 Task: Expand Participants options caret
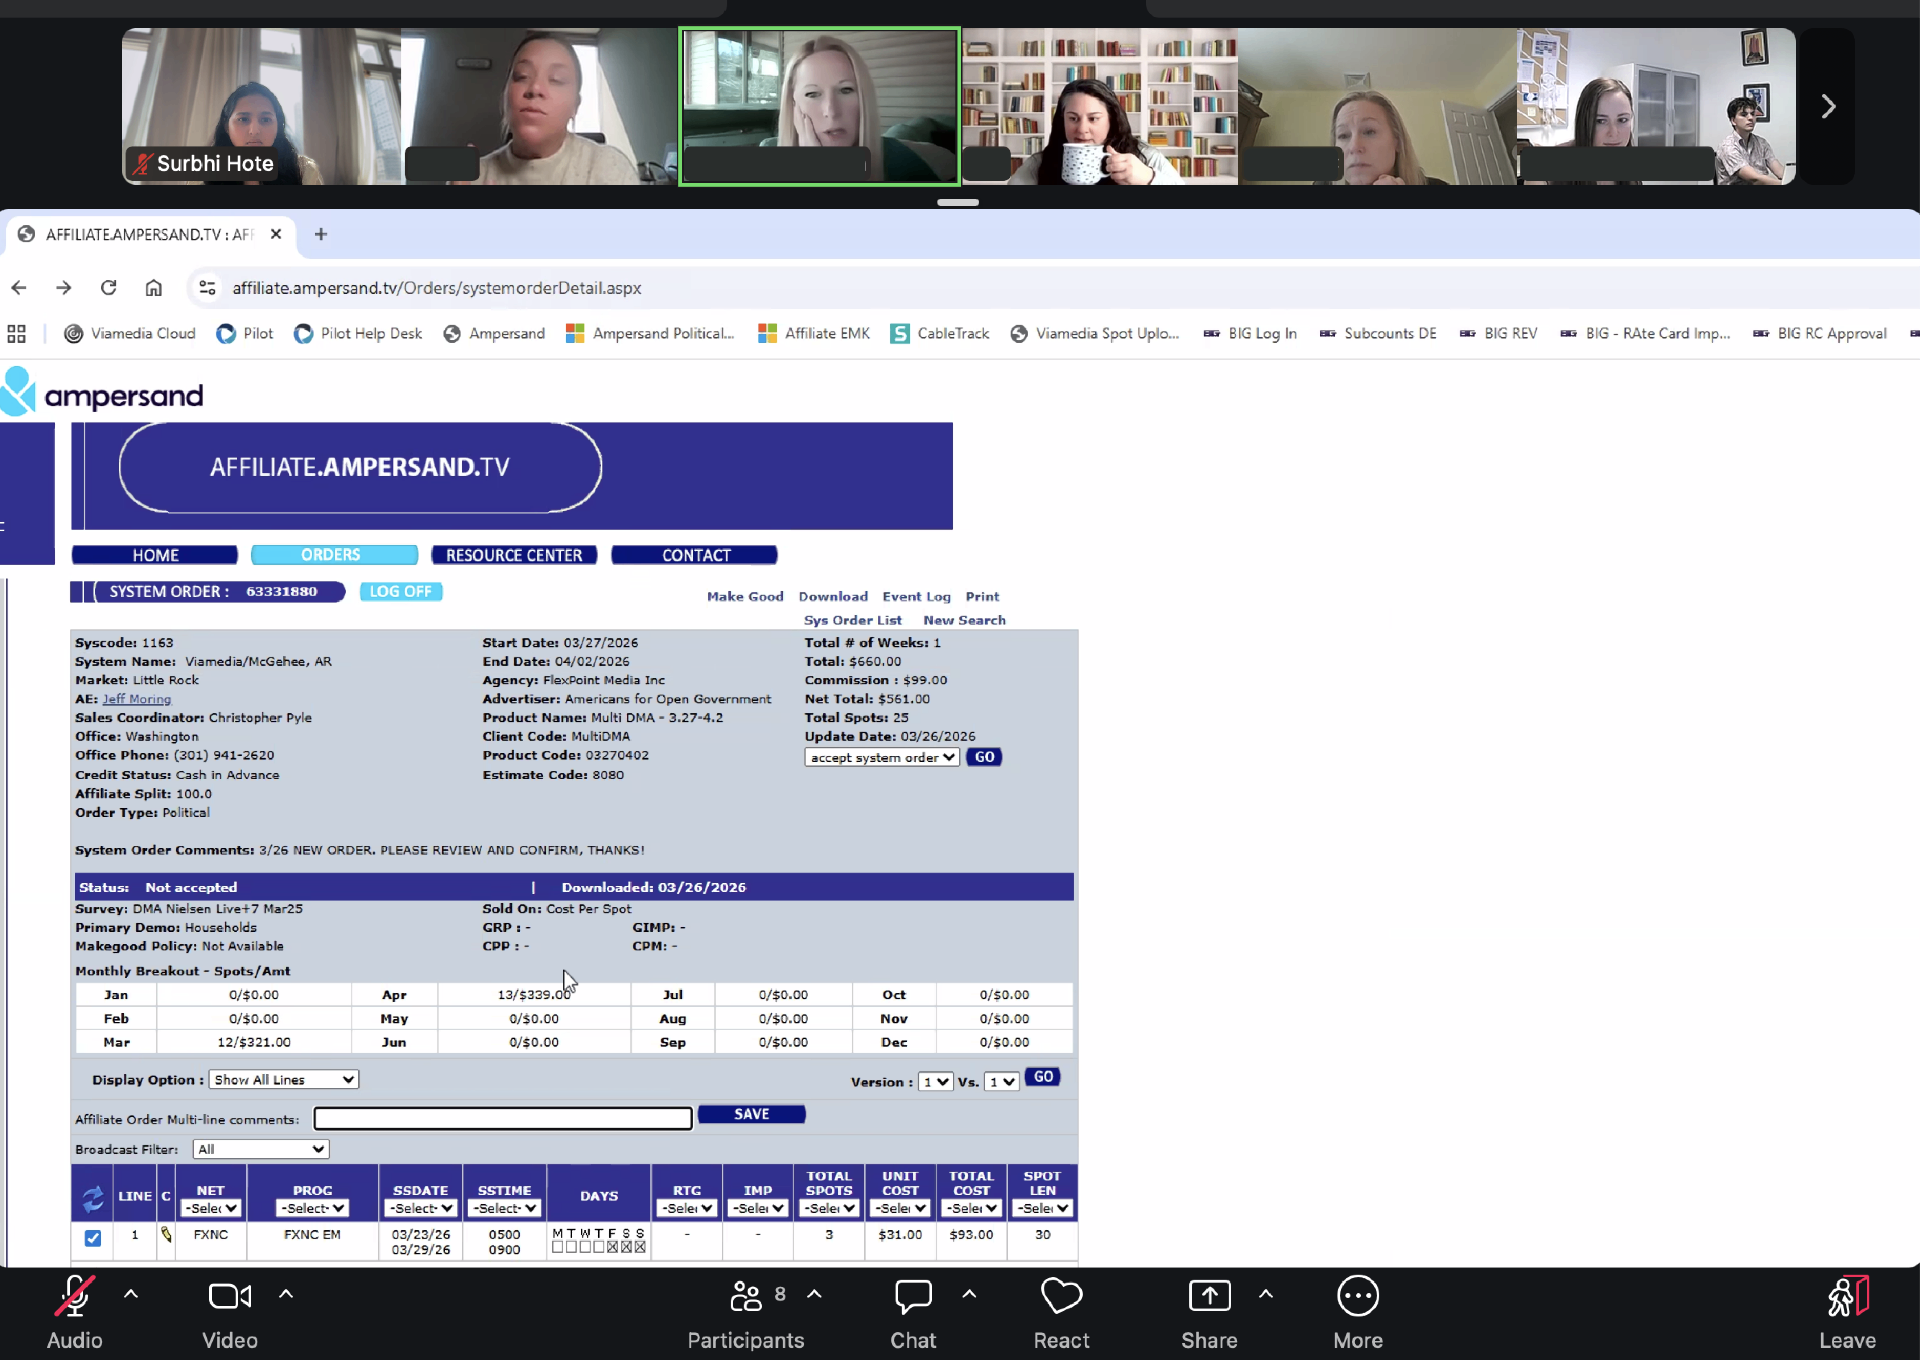pyautogui.click(x=815, y=1294)
